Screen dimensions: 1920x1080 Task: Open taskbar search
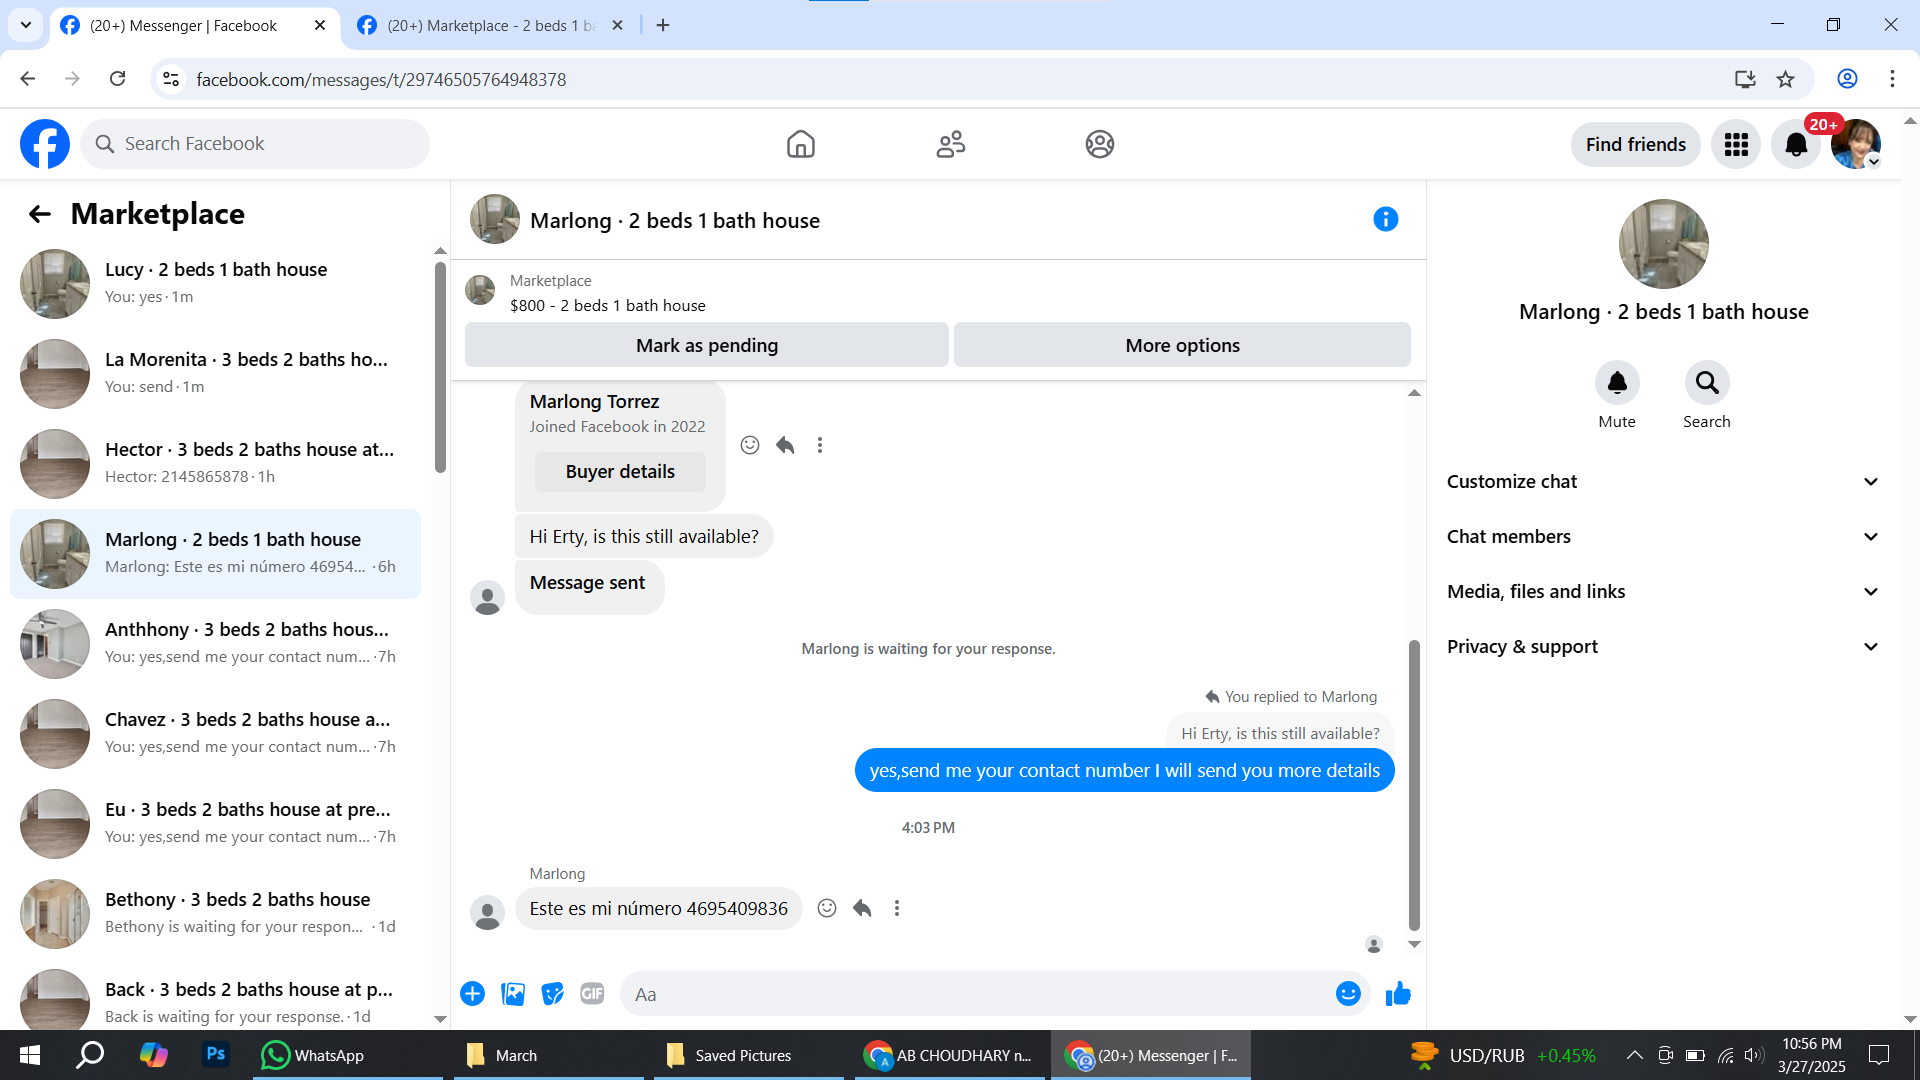click(91, 1055)
